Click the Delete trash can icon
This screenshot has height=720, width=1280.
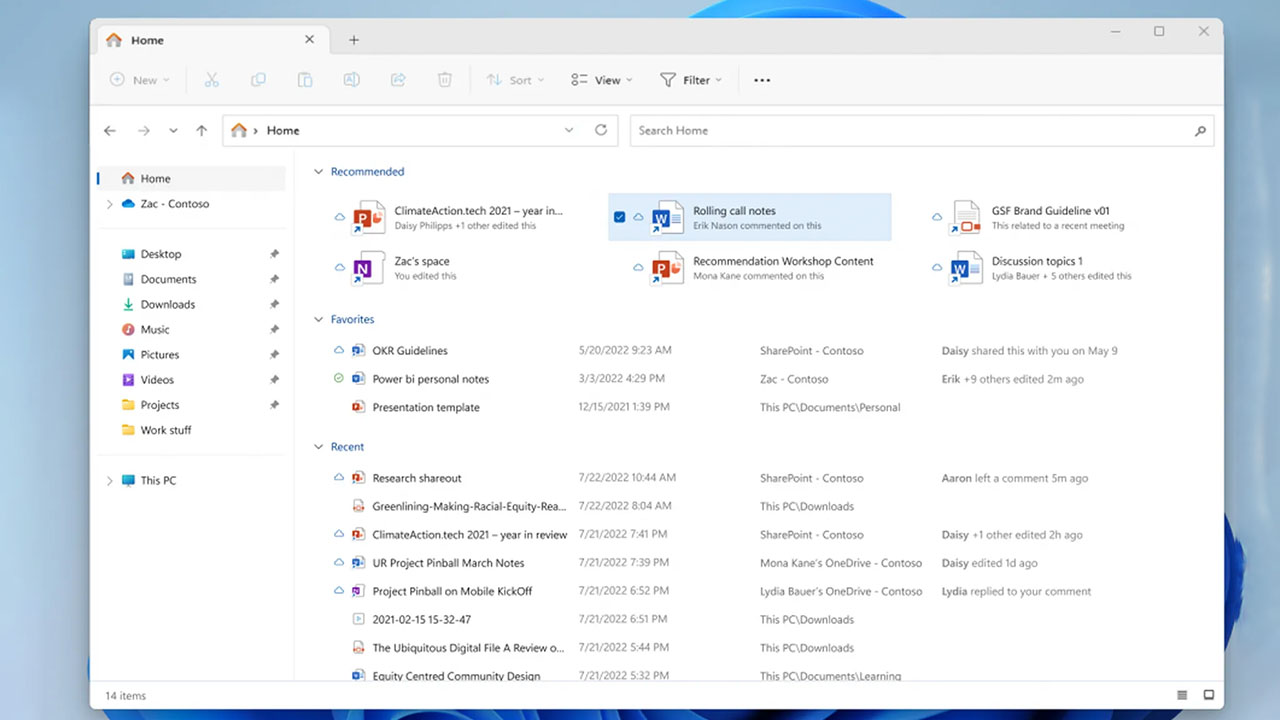(445, 80)
